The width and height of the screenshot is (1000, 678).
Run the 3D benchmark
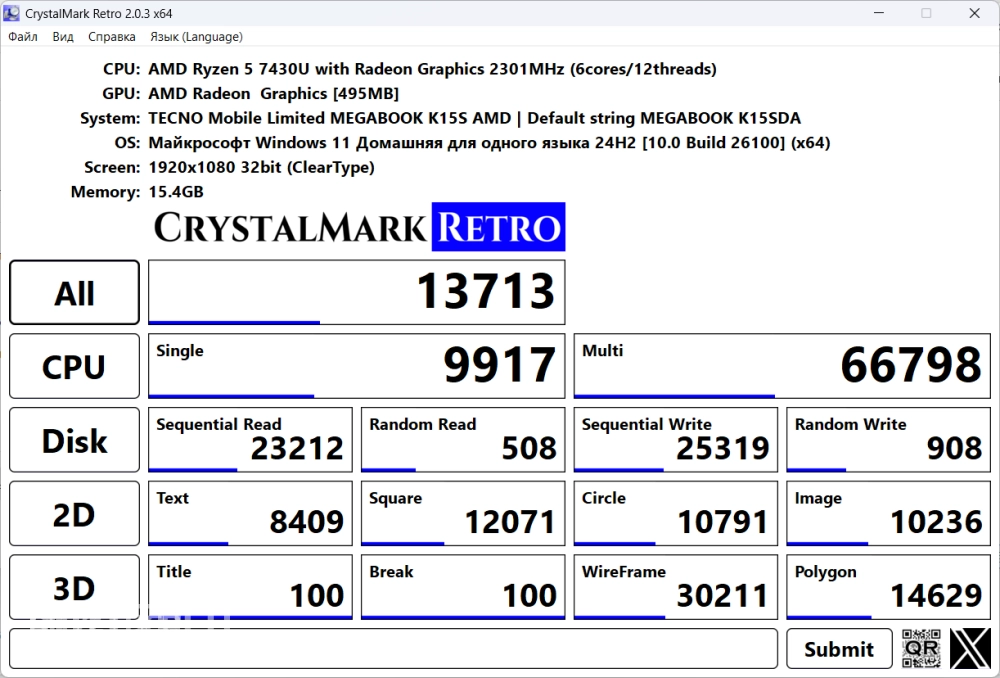pyautogui.click(x=75, y=588)
